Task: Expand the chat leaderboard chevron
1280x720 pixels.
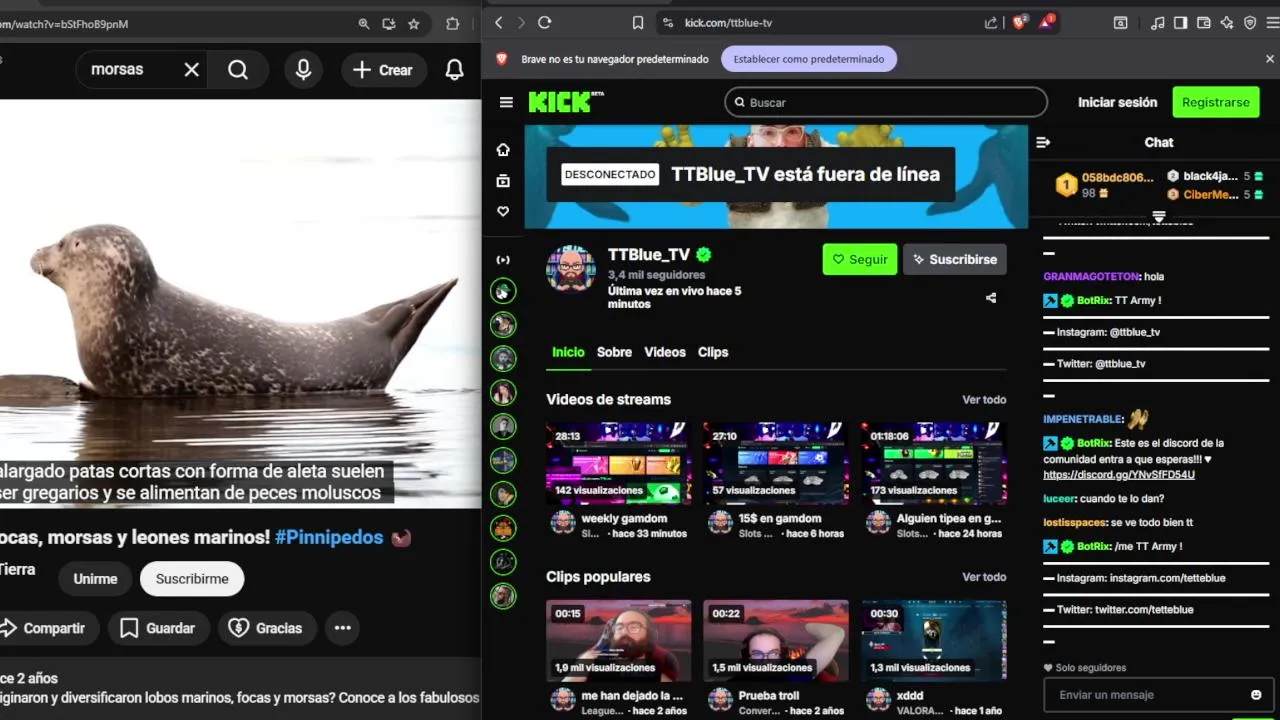Action: [1159, 216]
